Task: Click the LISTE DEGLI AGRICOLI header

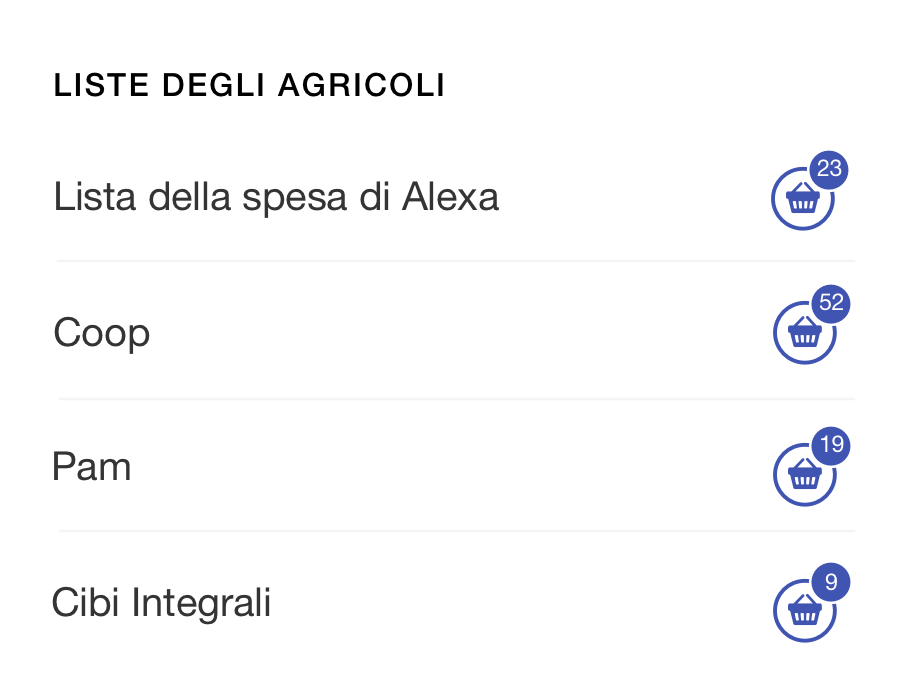Action: coord(249,85)
